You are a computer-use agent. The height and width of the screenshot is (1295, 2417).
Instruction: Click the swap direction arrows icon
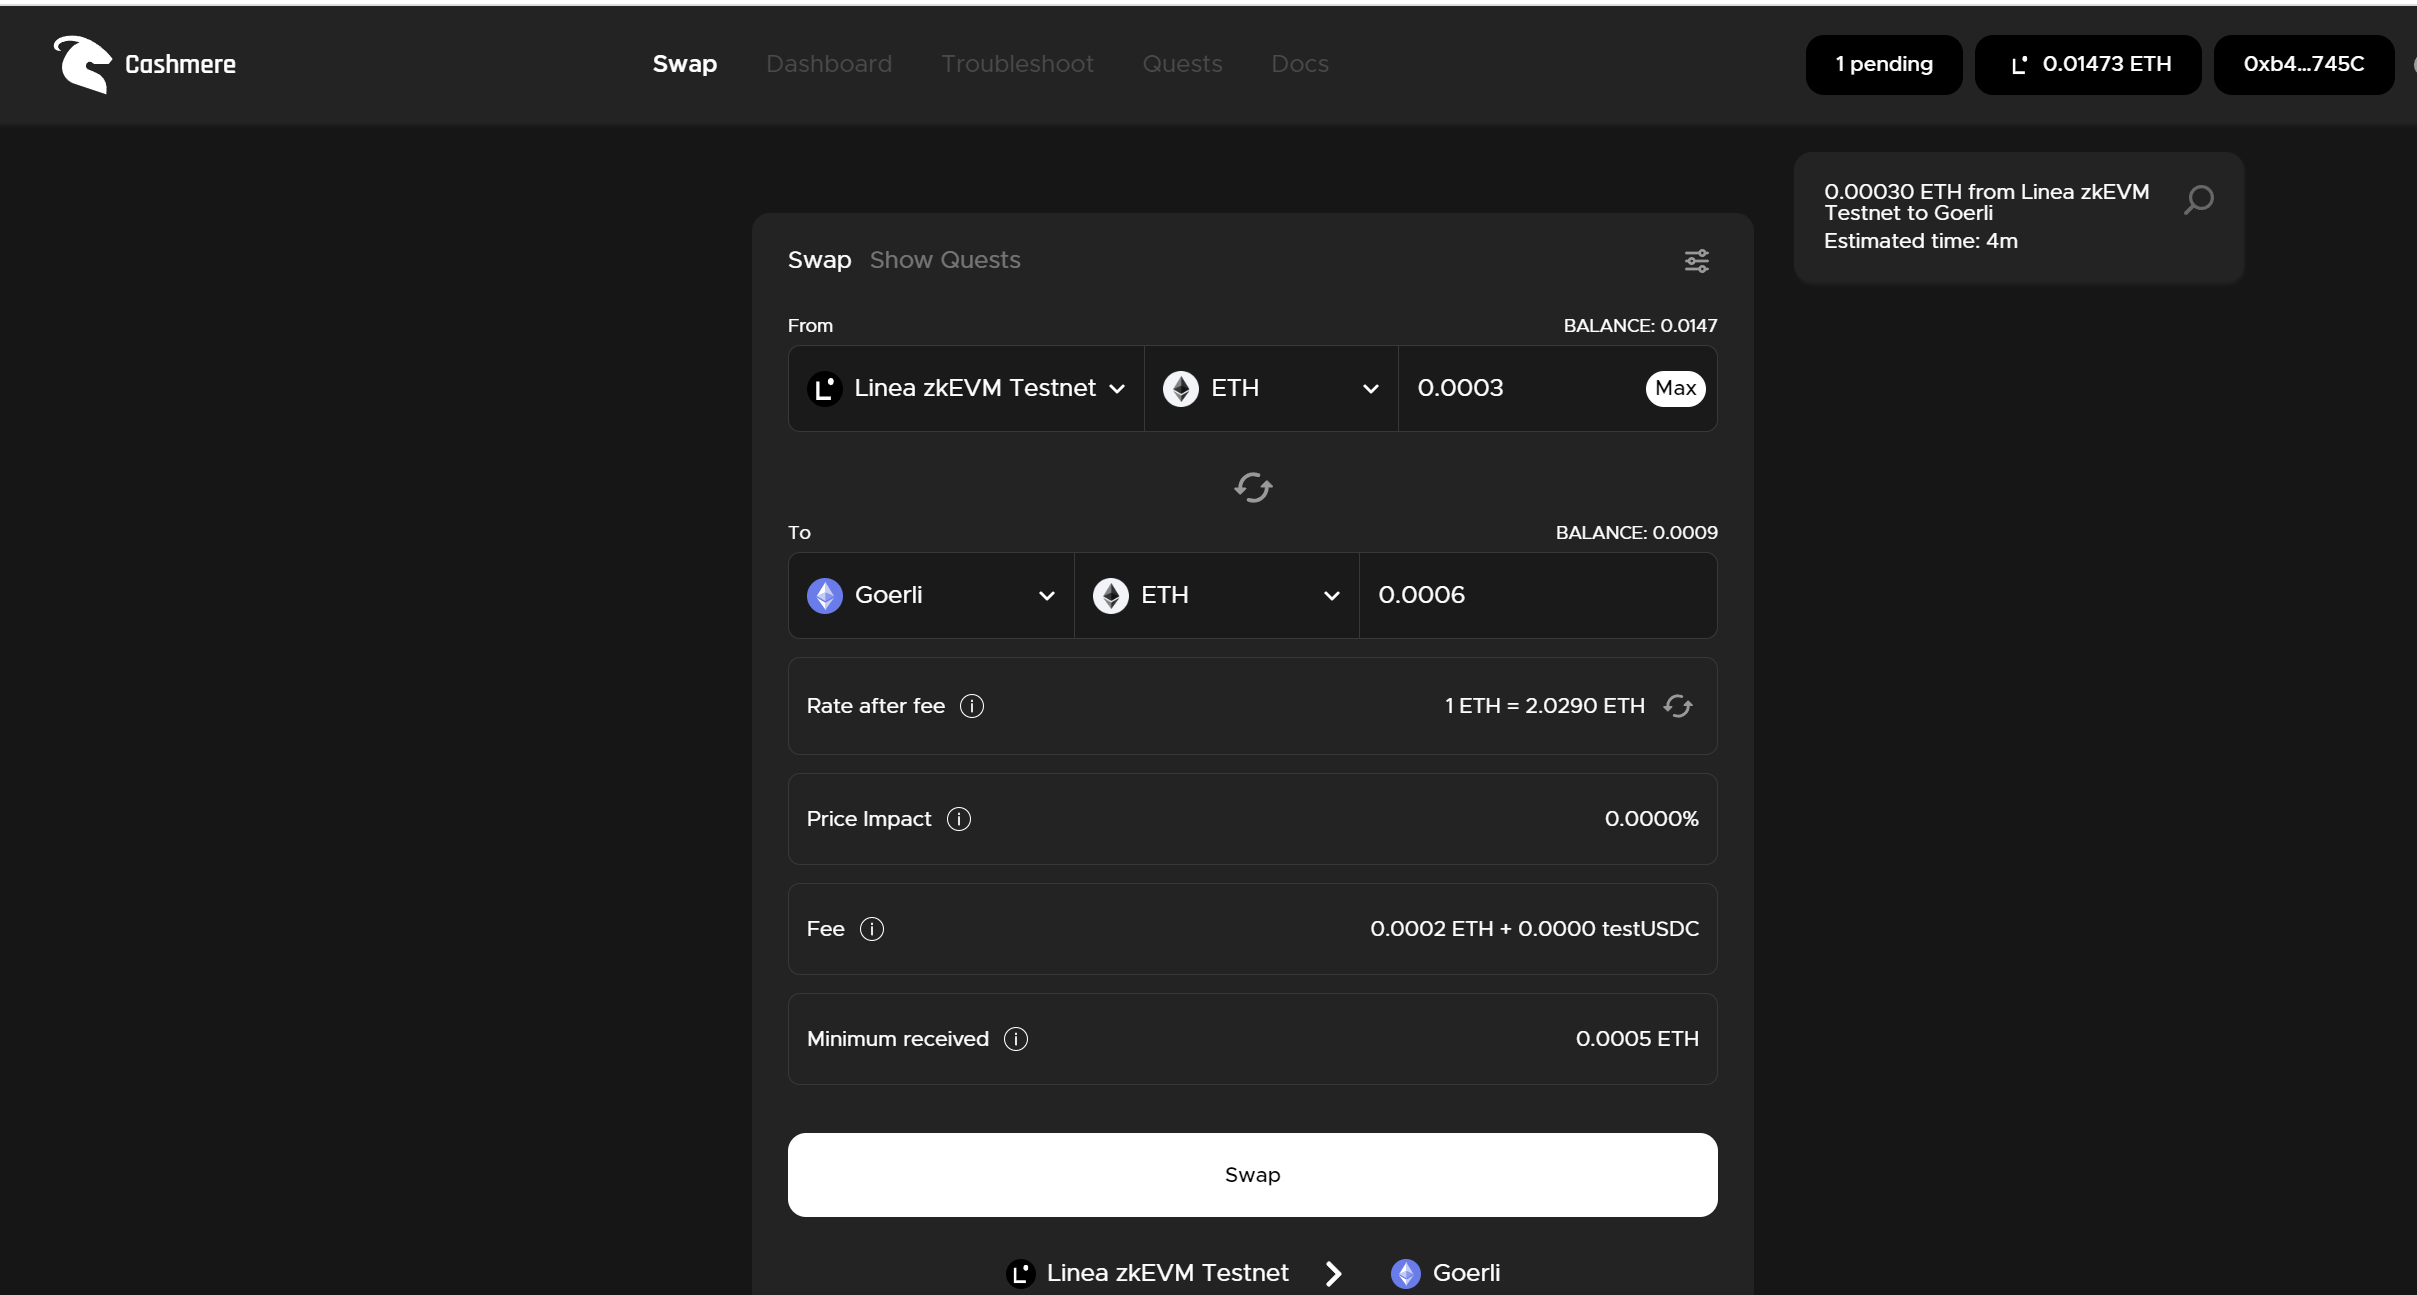1252,488
